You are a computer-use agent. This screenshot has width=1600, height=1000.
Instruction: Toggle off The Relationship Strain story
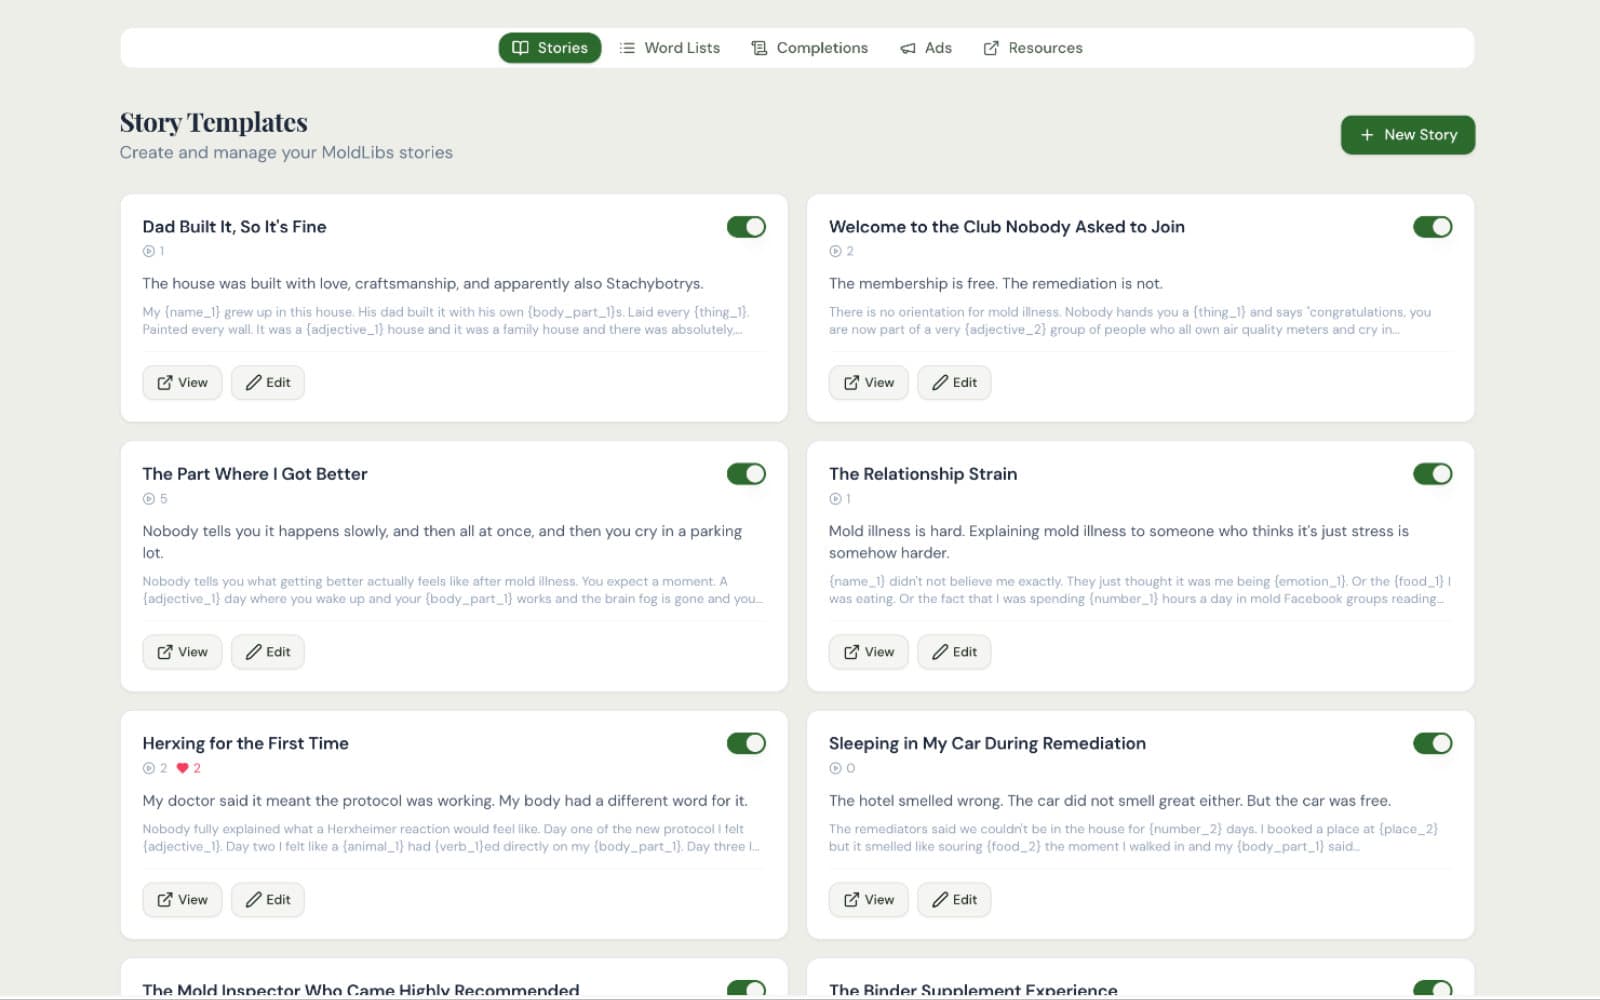(x=1433, y=473)
